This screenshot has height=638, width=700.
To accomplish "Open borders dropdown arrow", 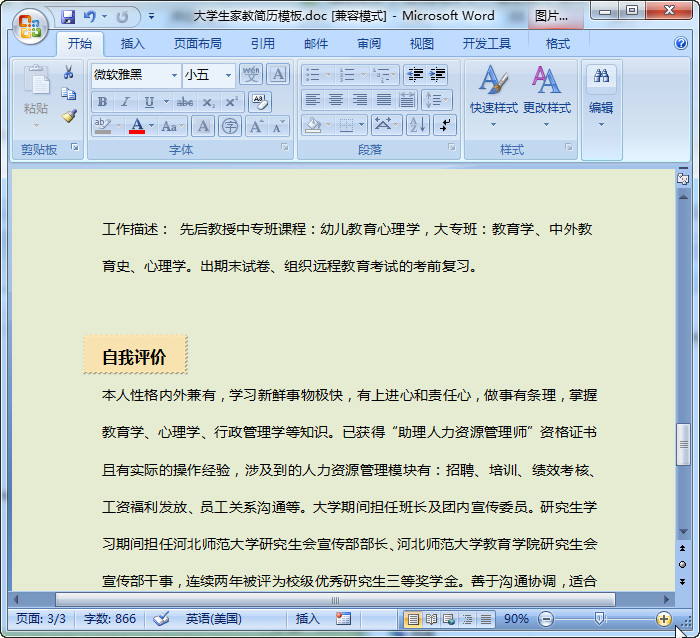I will (362, 125).
